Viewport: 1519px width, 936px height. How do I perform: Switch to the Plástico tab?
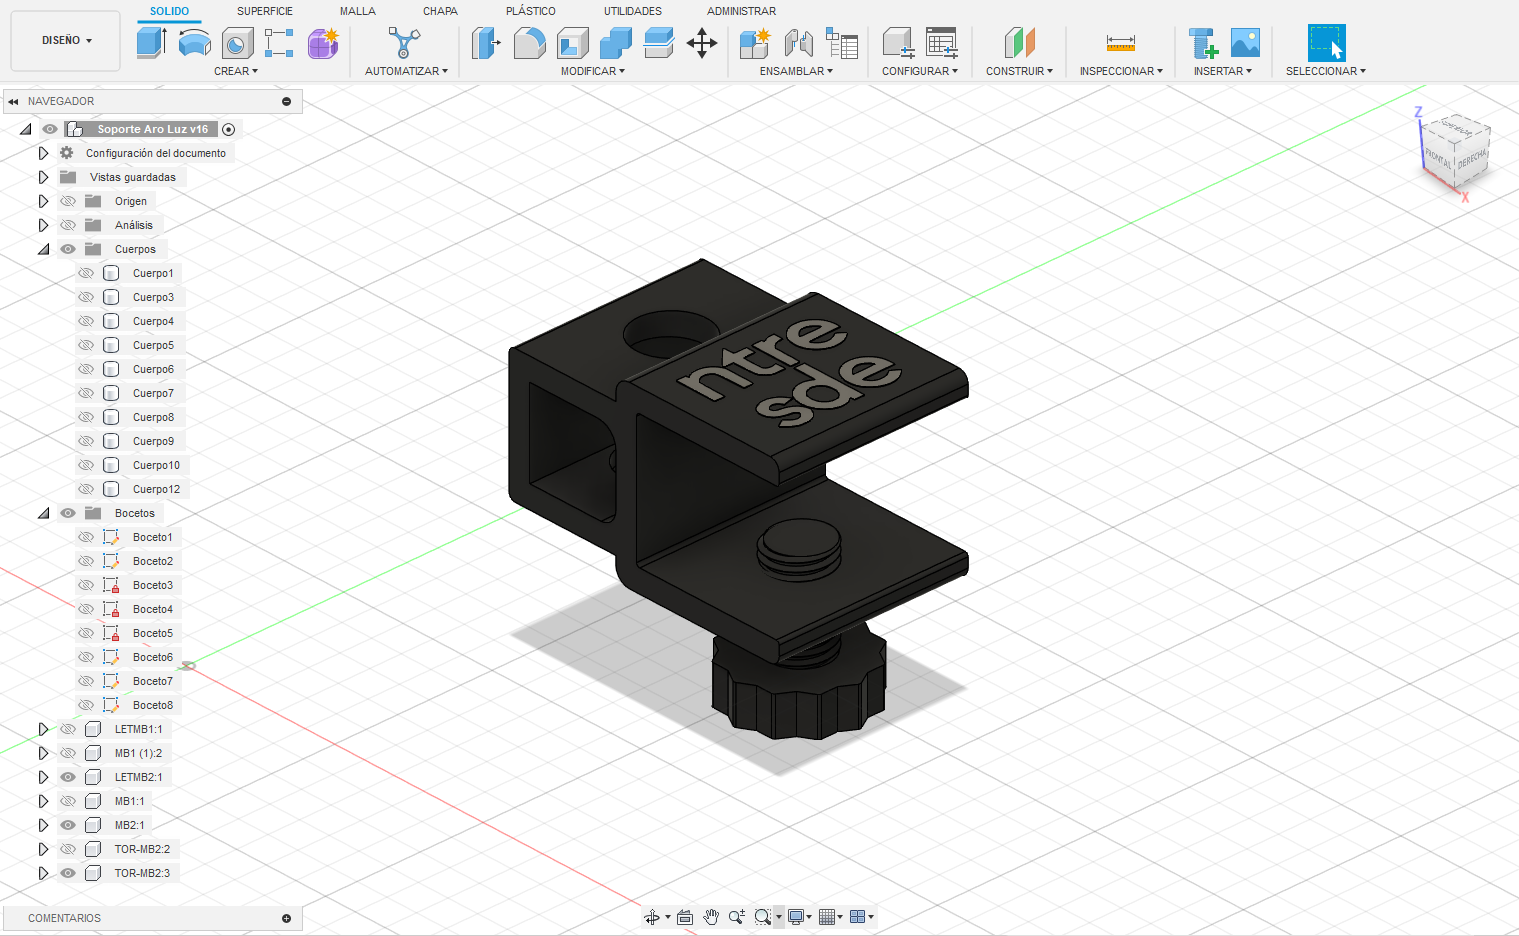[x=531, y=11]
